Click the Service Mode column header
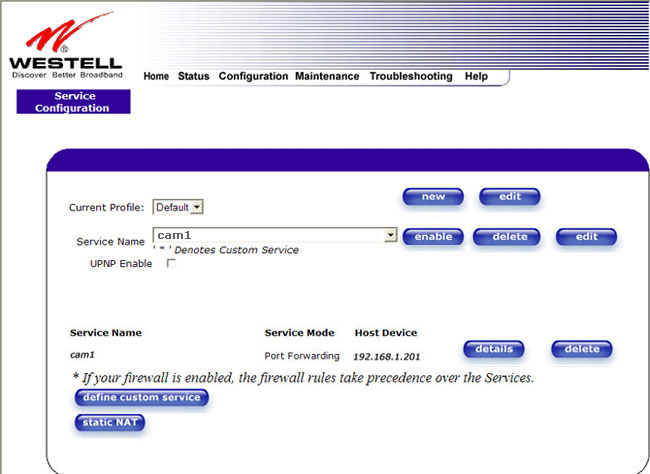The image size is (650, 474). click(x=299, y=333)
